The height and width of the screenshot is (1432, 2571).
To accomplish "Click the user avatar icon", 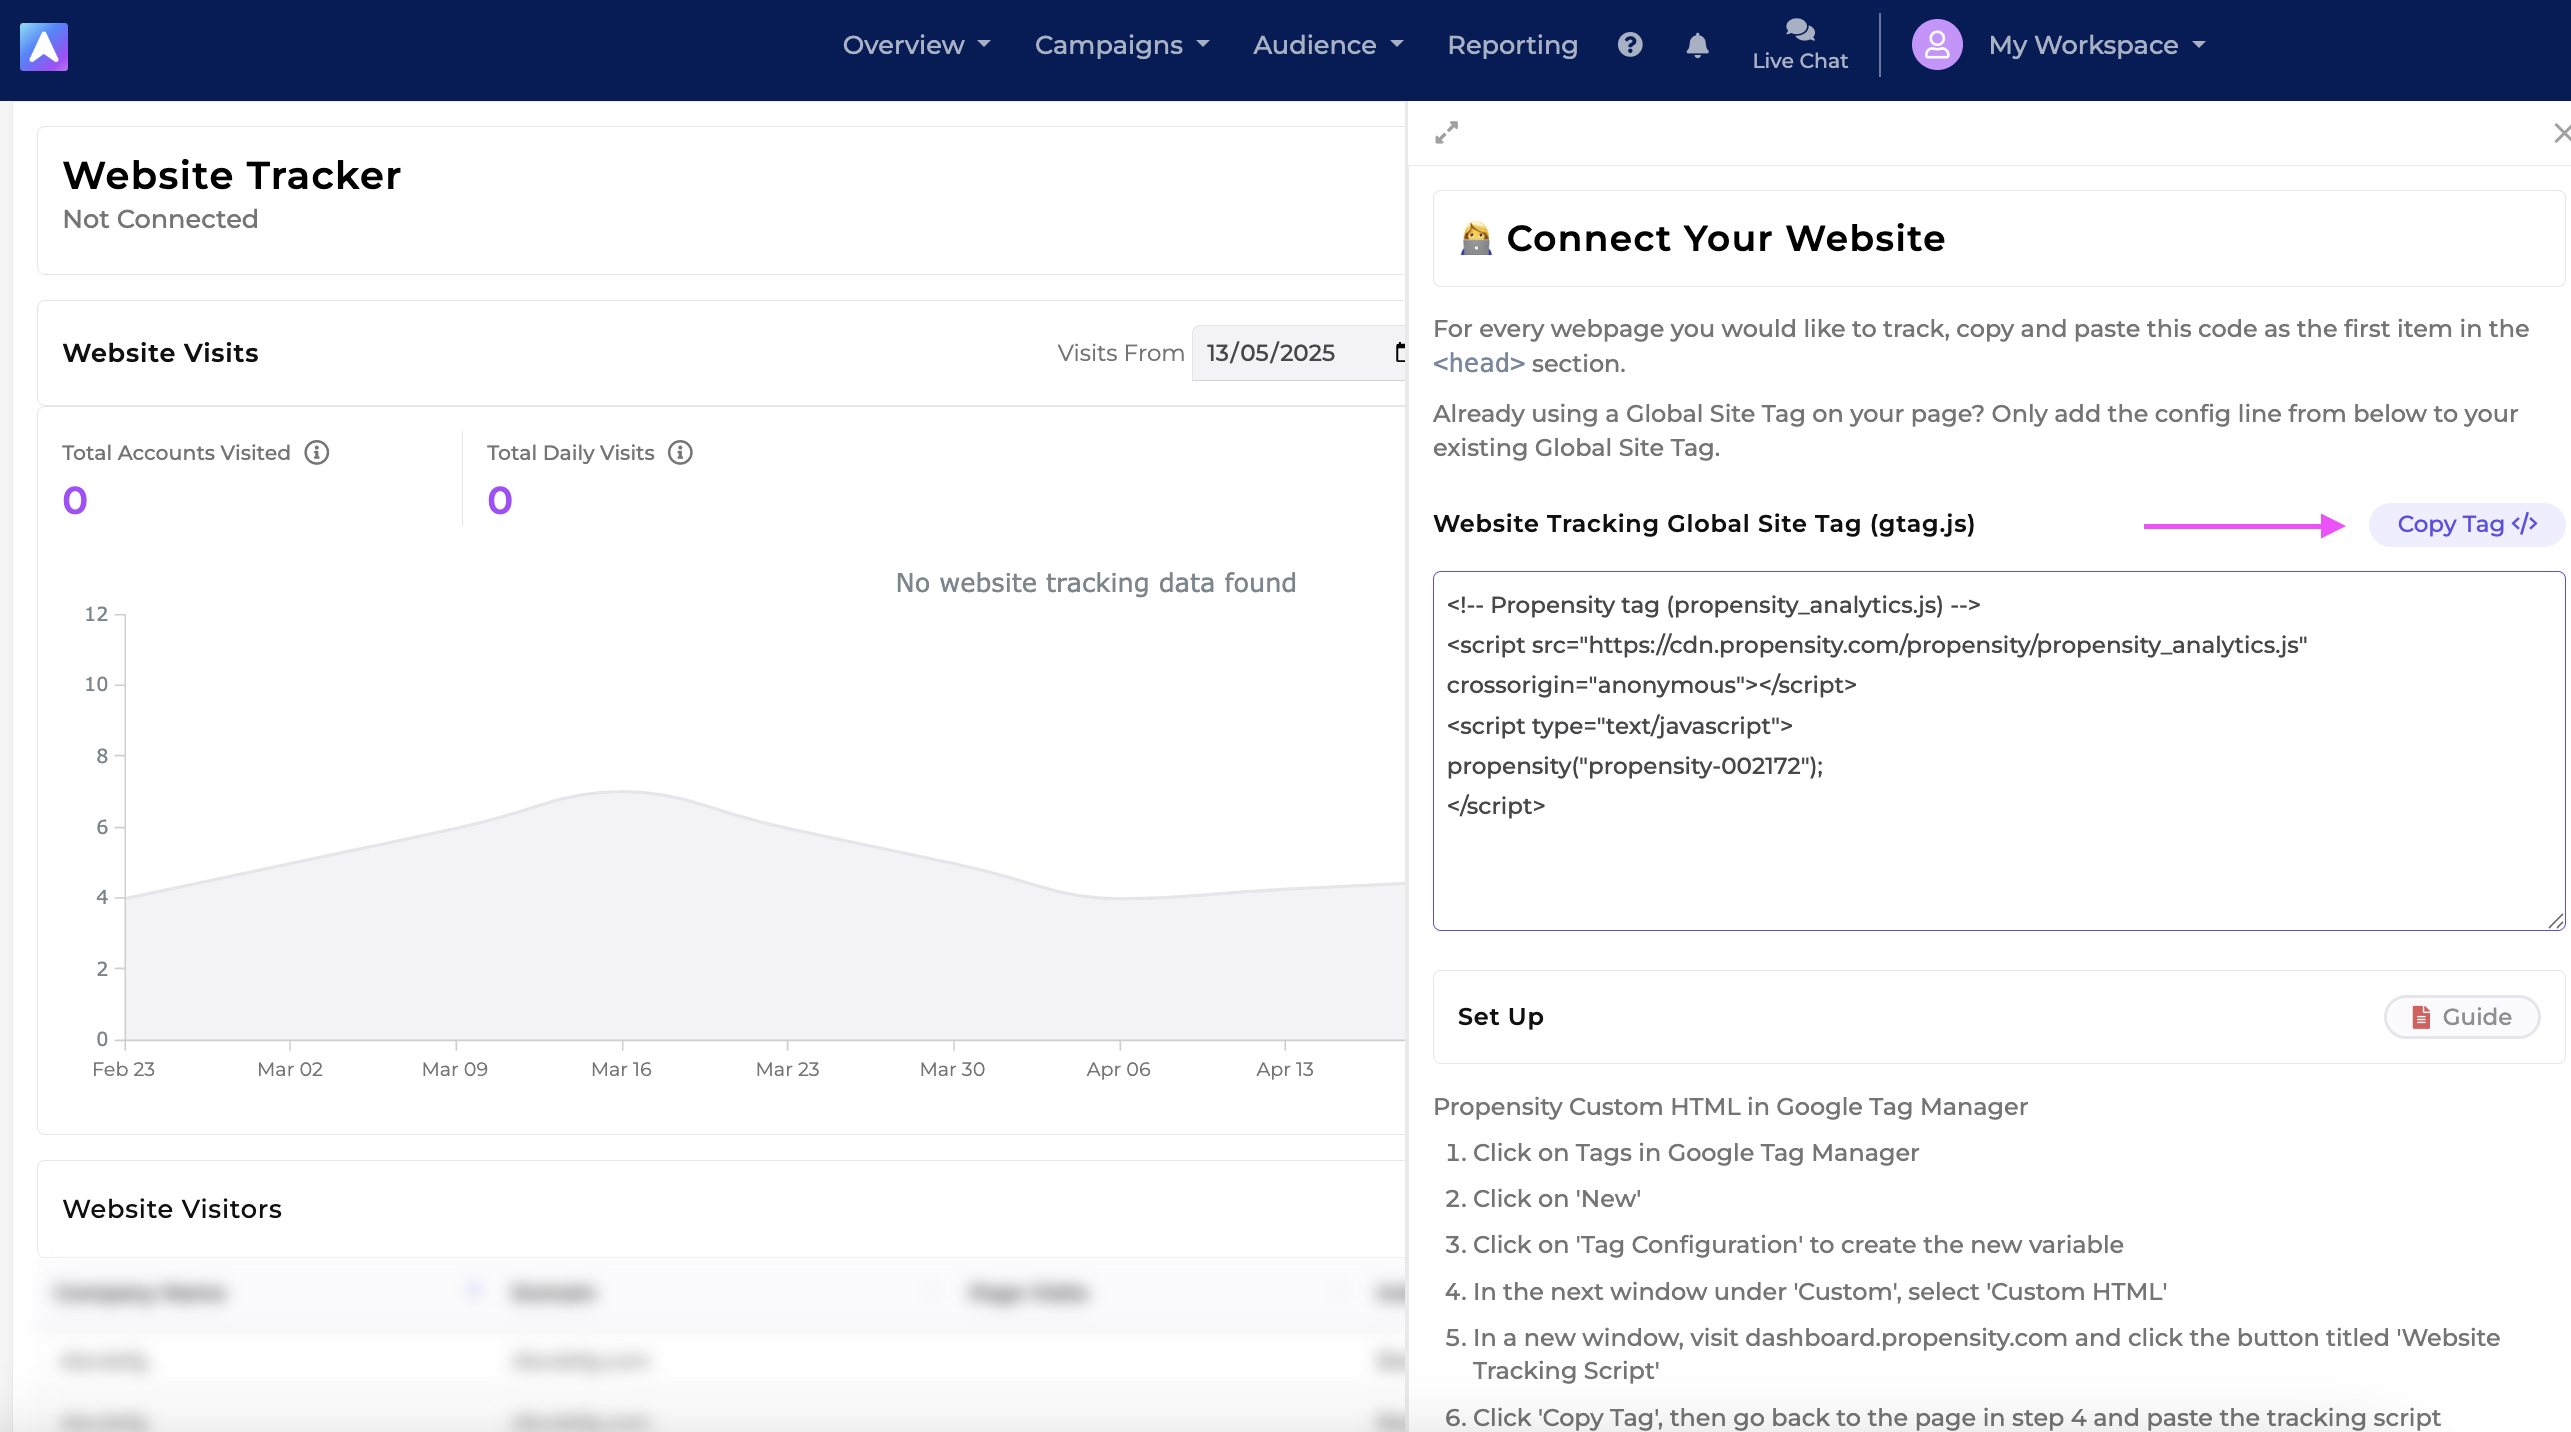I will click(x=1937, y=45).
